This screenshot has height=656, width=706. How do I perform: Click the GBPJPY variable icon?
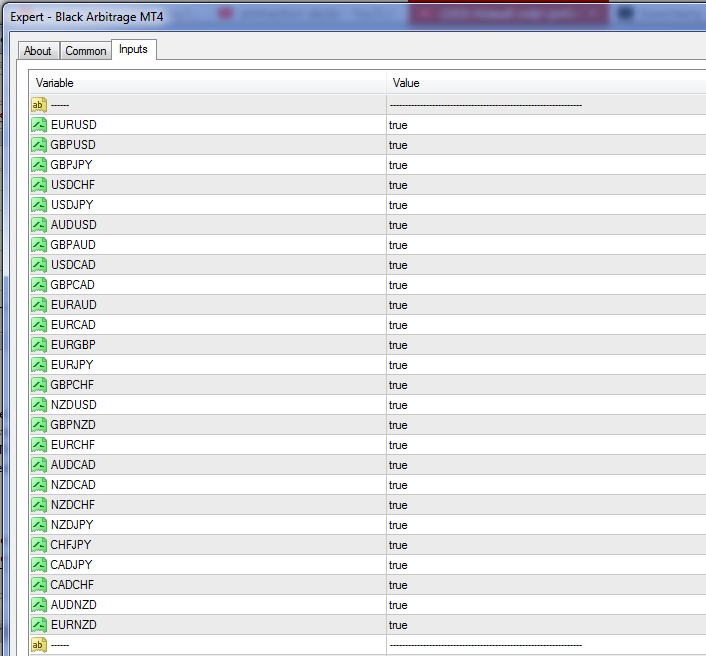tap(39, 165)
